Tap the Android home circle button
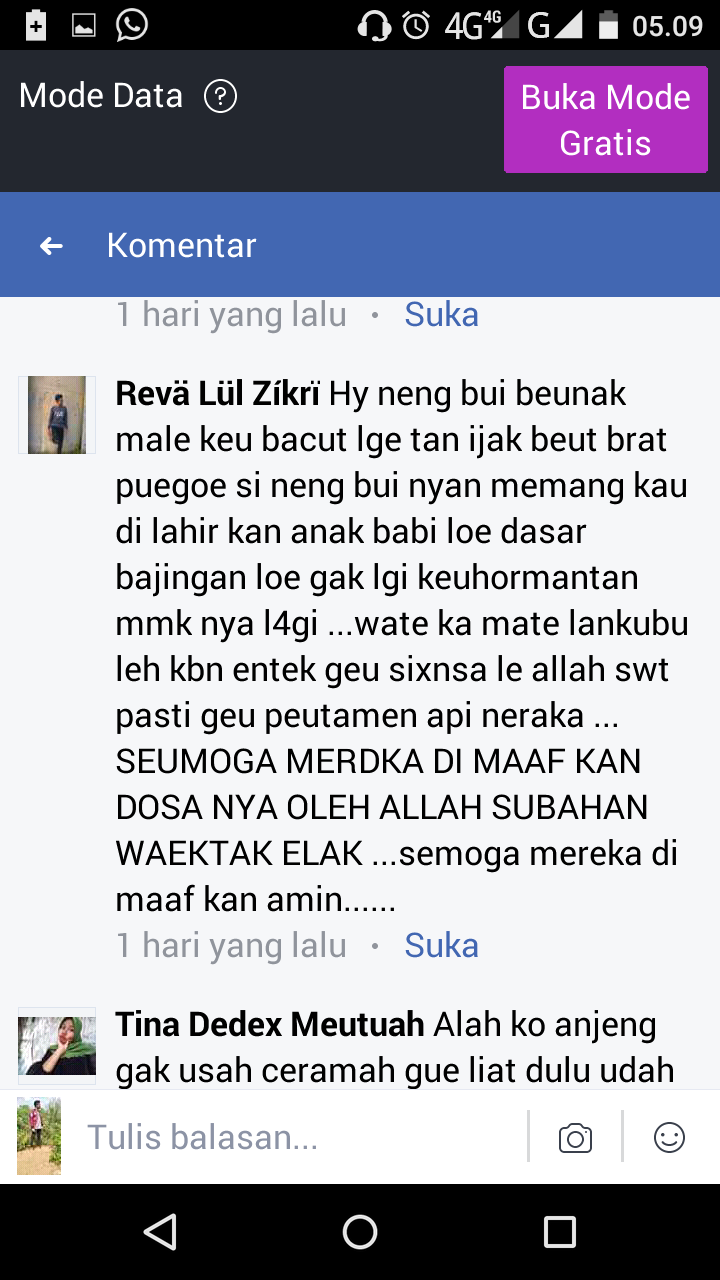 point(360,1232)
